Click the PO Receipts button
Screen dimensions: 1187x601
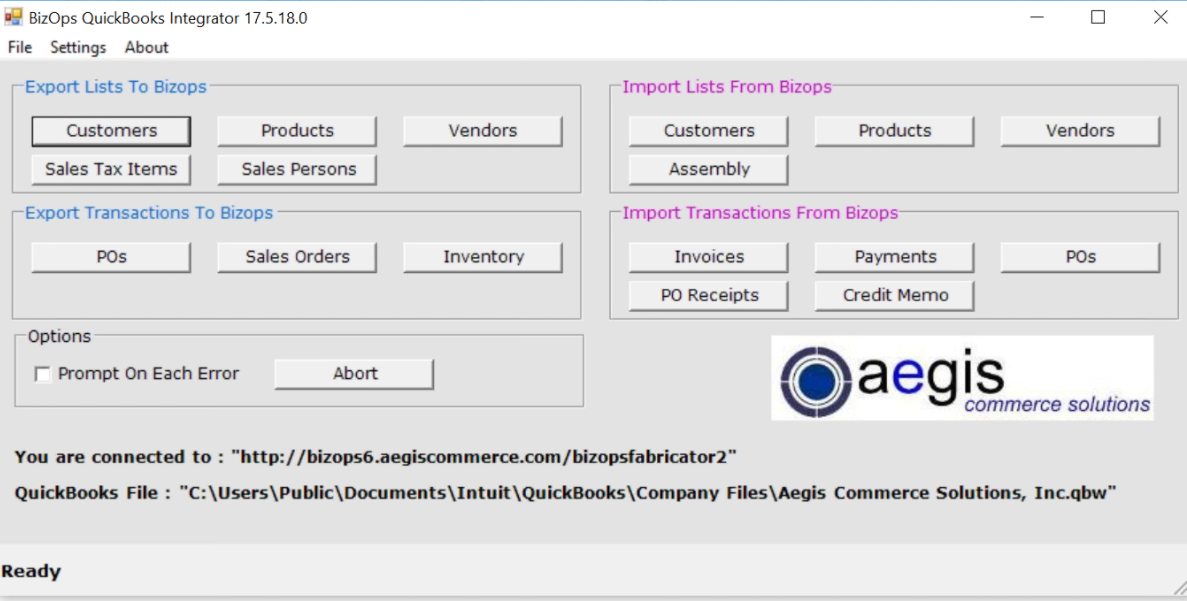click(x=708, y=295)
